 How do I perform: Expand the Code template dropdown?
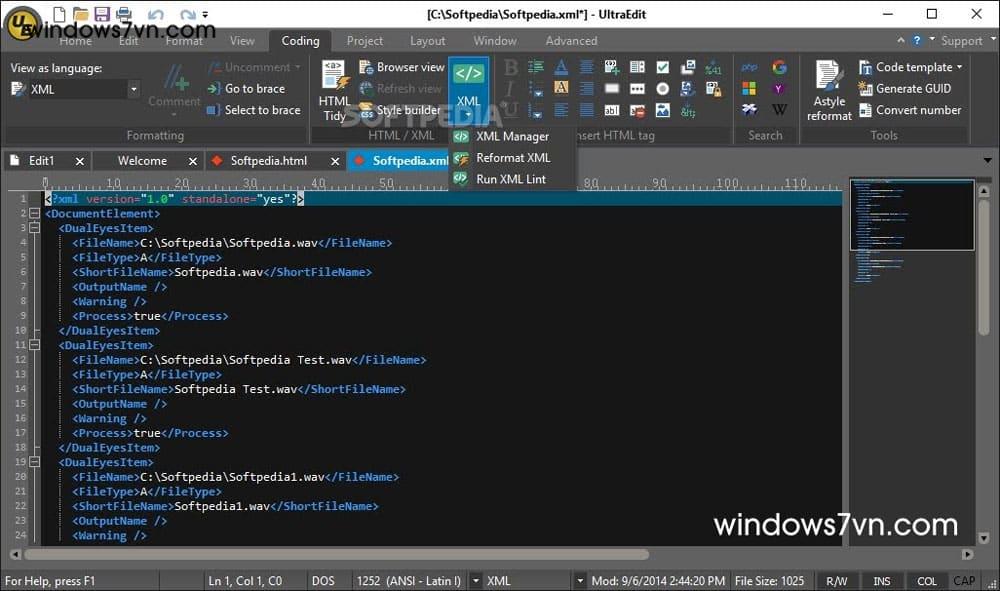(959, 67)
